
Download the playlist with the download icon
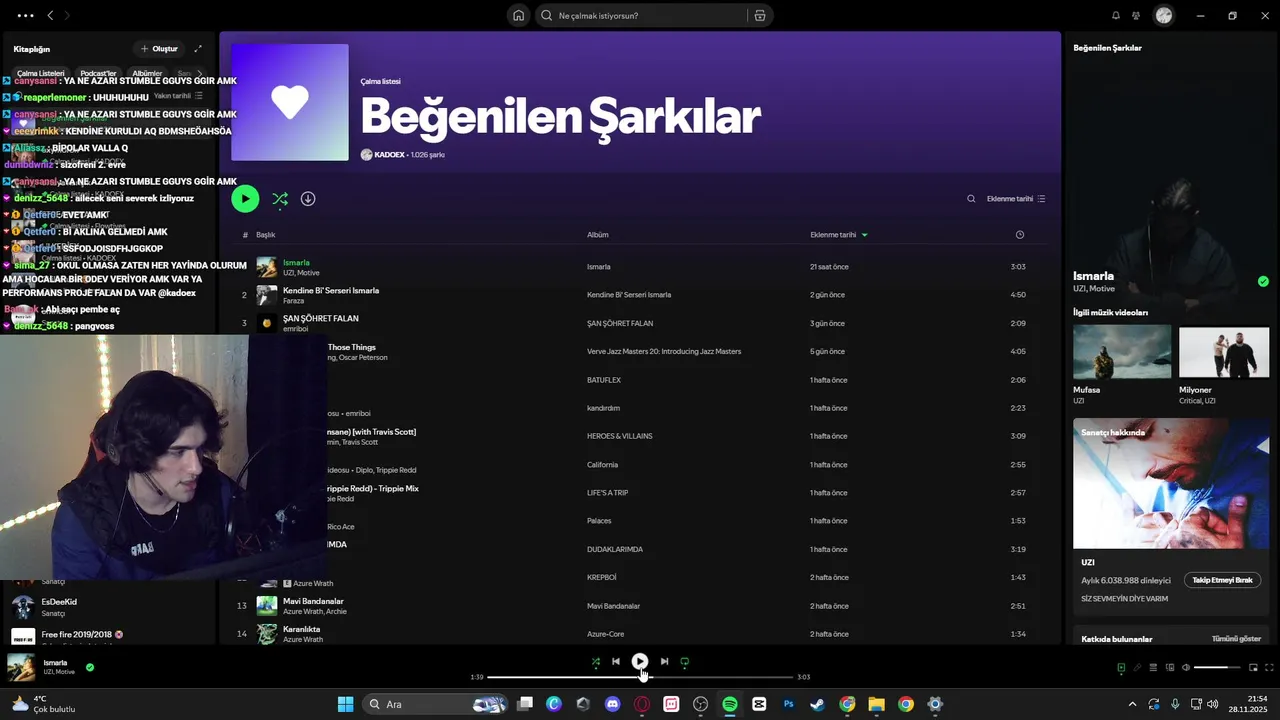[308, 199]
